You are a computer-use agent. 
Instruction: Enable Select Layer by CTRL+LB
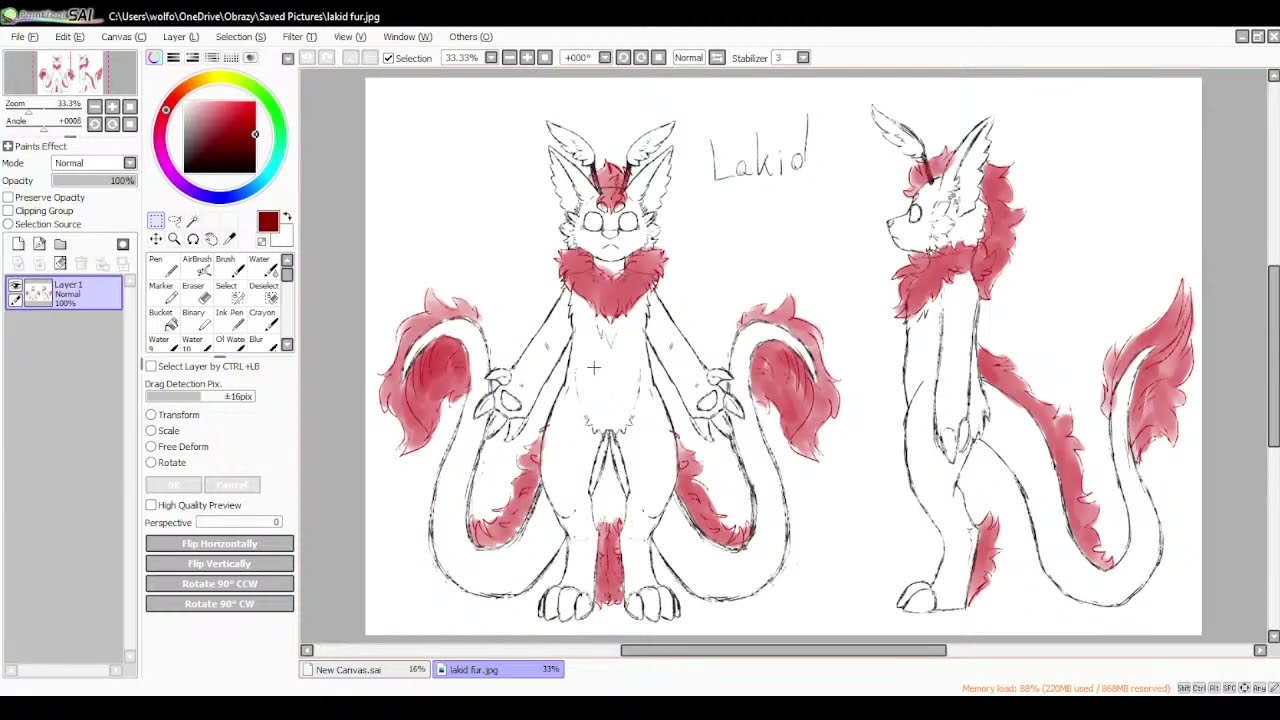click(151, 366)
